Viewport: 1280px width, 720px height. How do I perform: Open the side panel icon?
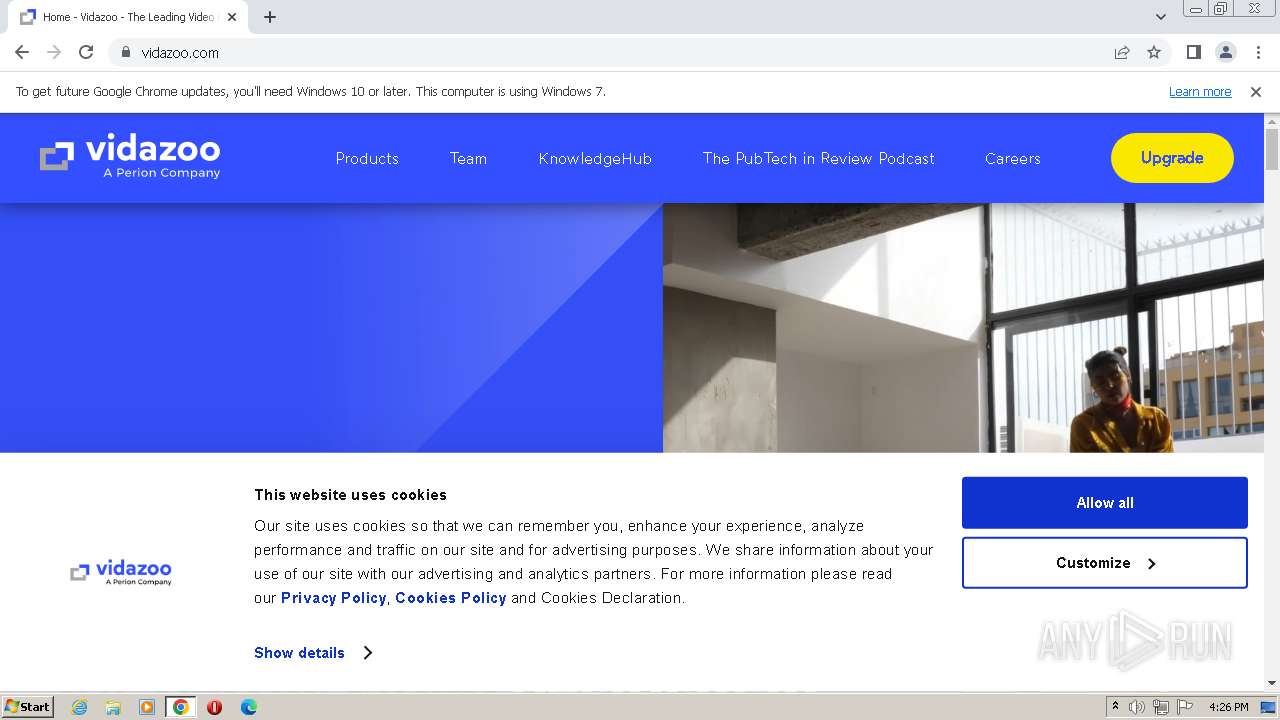click(x=1193, y=52)
